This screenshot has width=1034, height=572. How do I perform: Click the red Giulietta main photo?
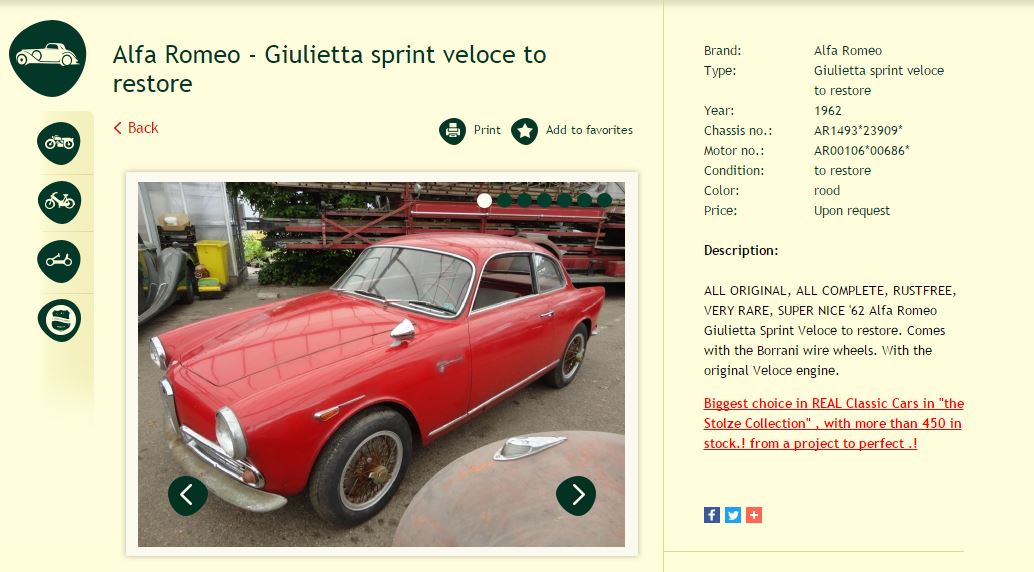coord(381,364)
